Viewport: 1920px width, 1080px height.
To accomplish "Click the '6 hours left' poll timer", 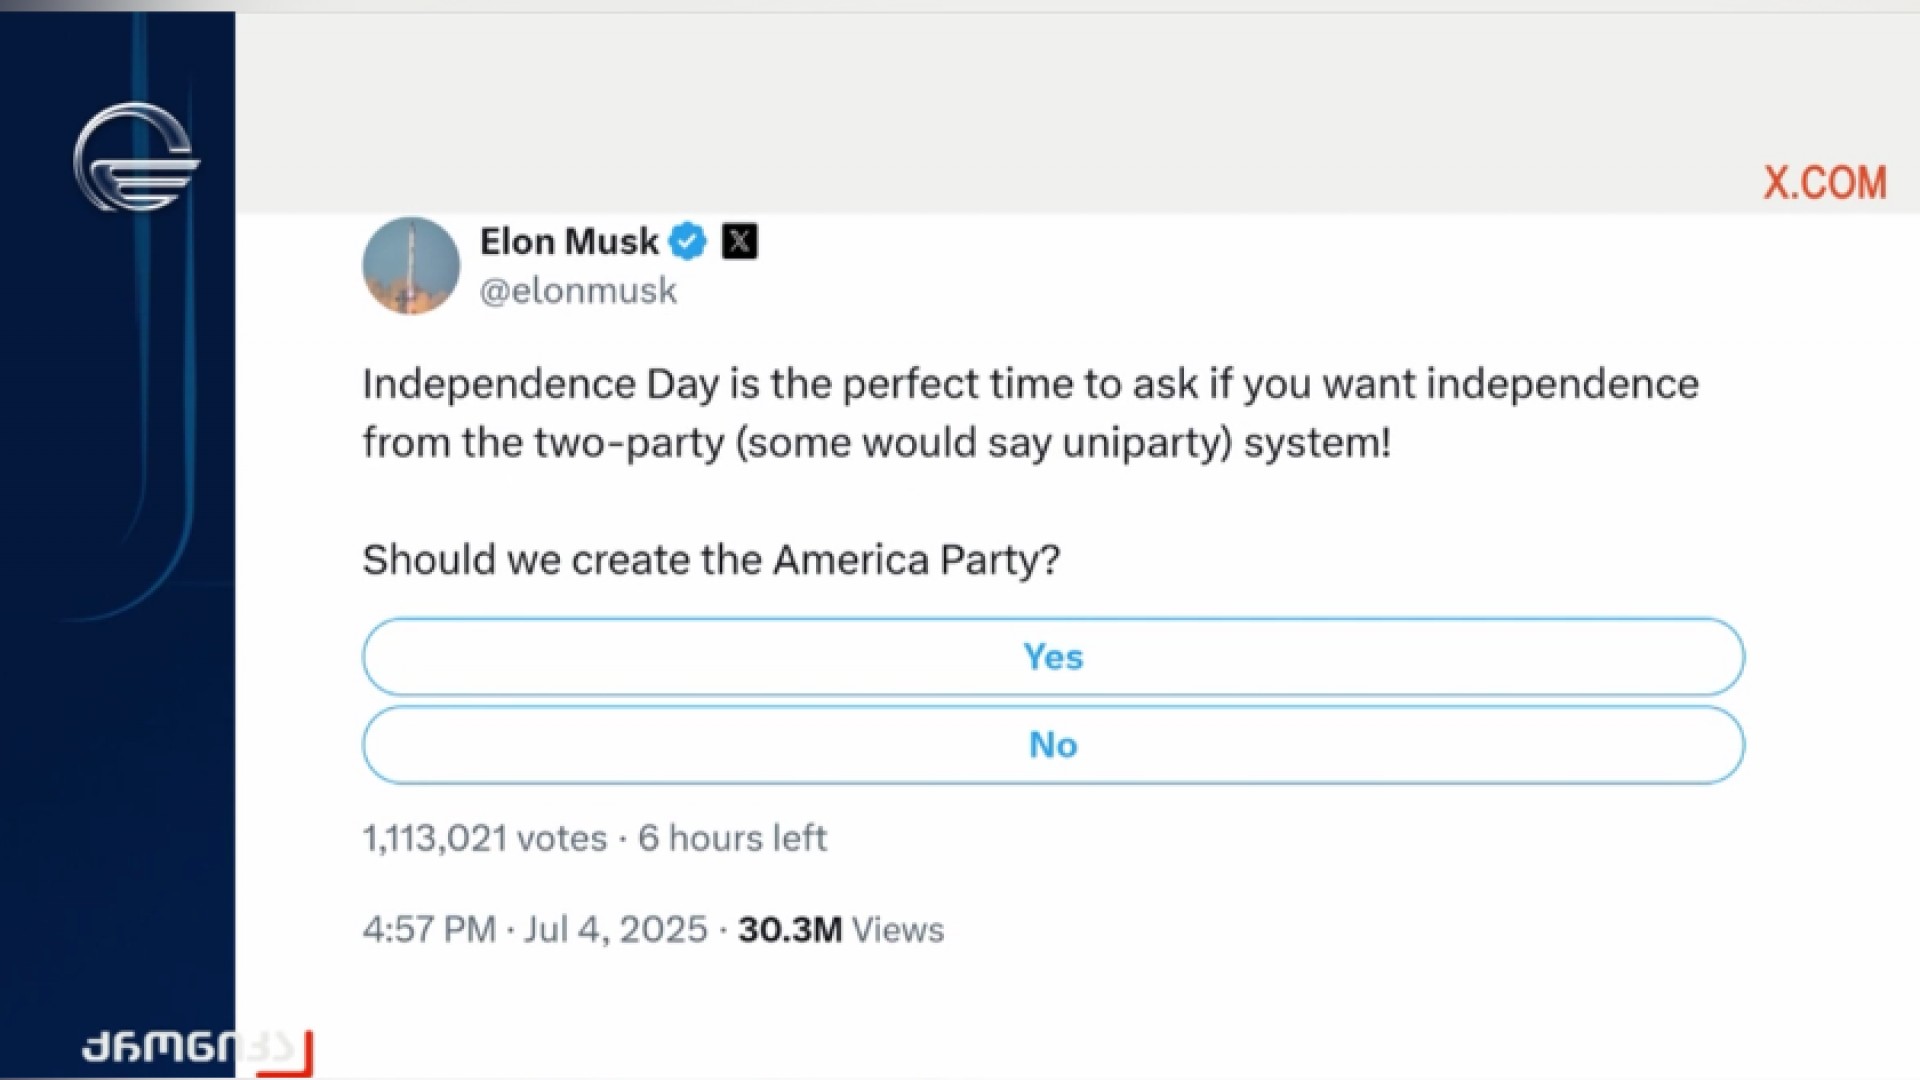I will click(732, 838).
